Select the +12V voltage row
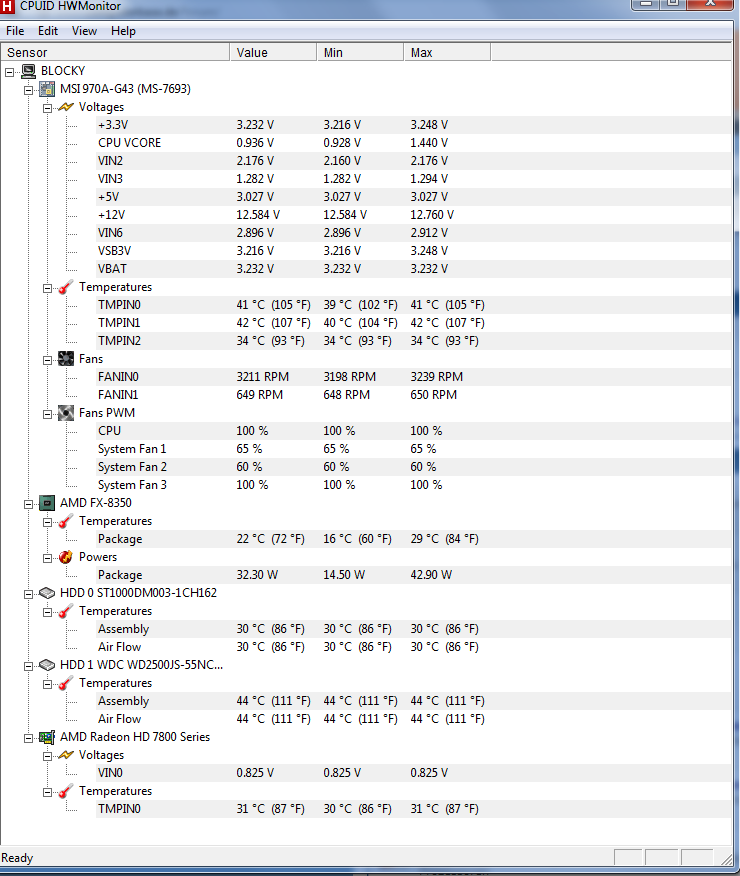This screenshot has height=876, width=740. [413, 215]
